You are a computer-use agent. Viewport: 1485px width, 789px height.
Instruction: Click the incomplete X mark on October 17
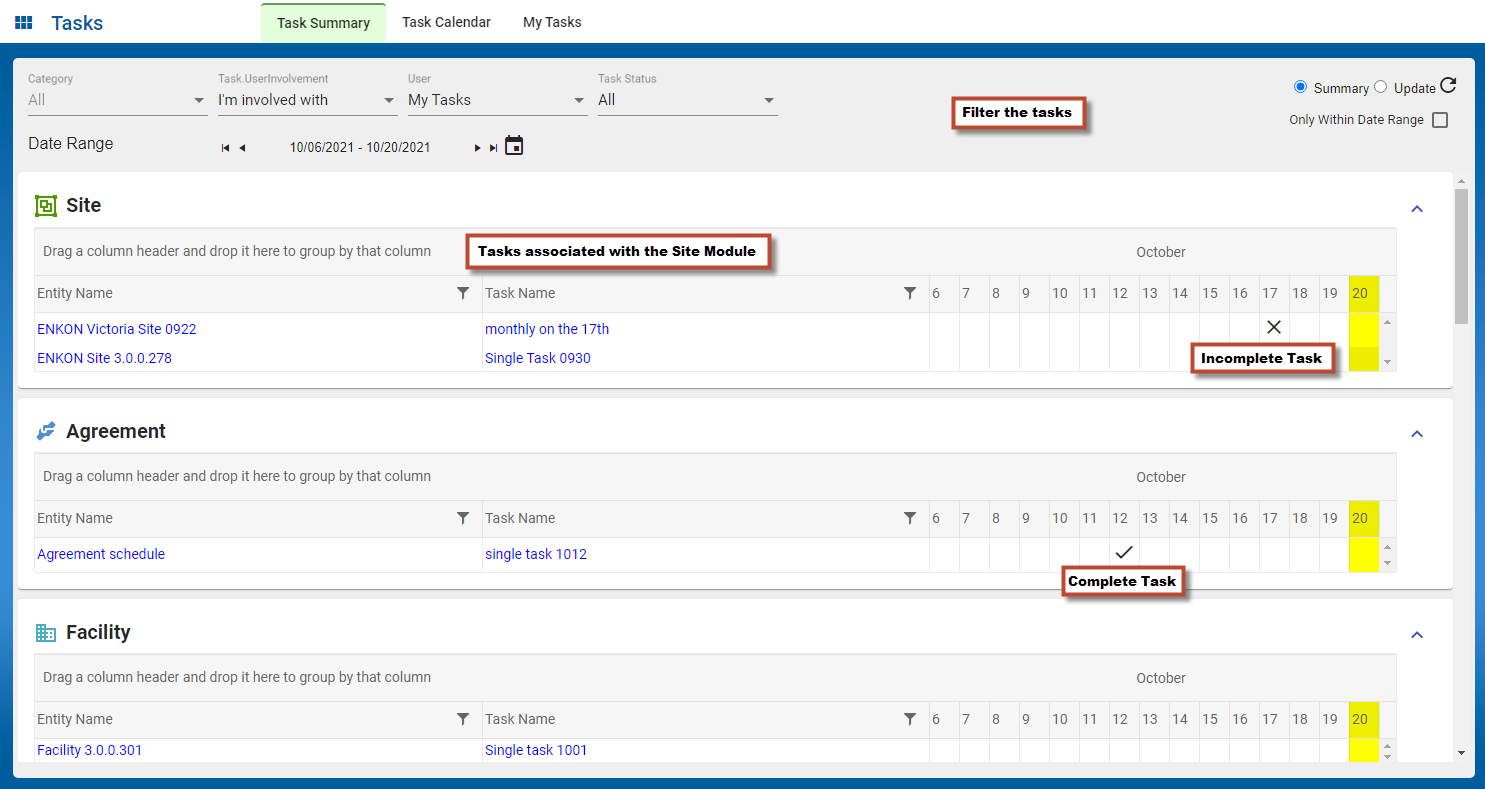(1273, 327)
